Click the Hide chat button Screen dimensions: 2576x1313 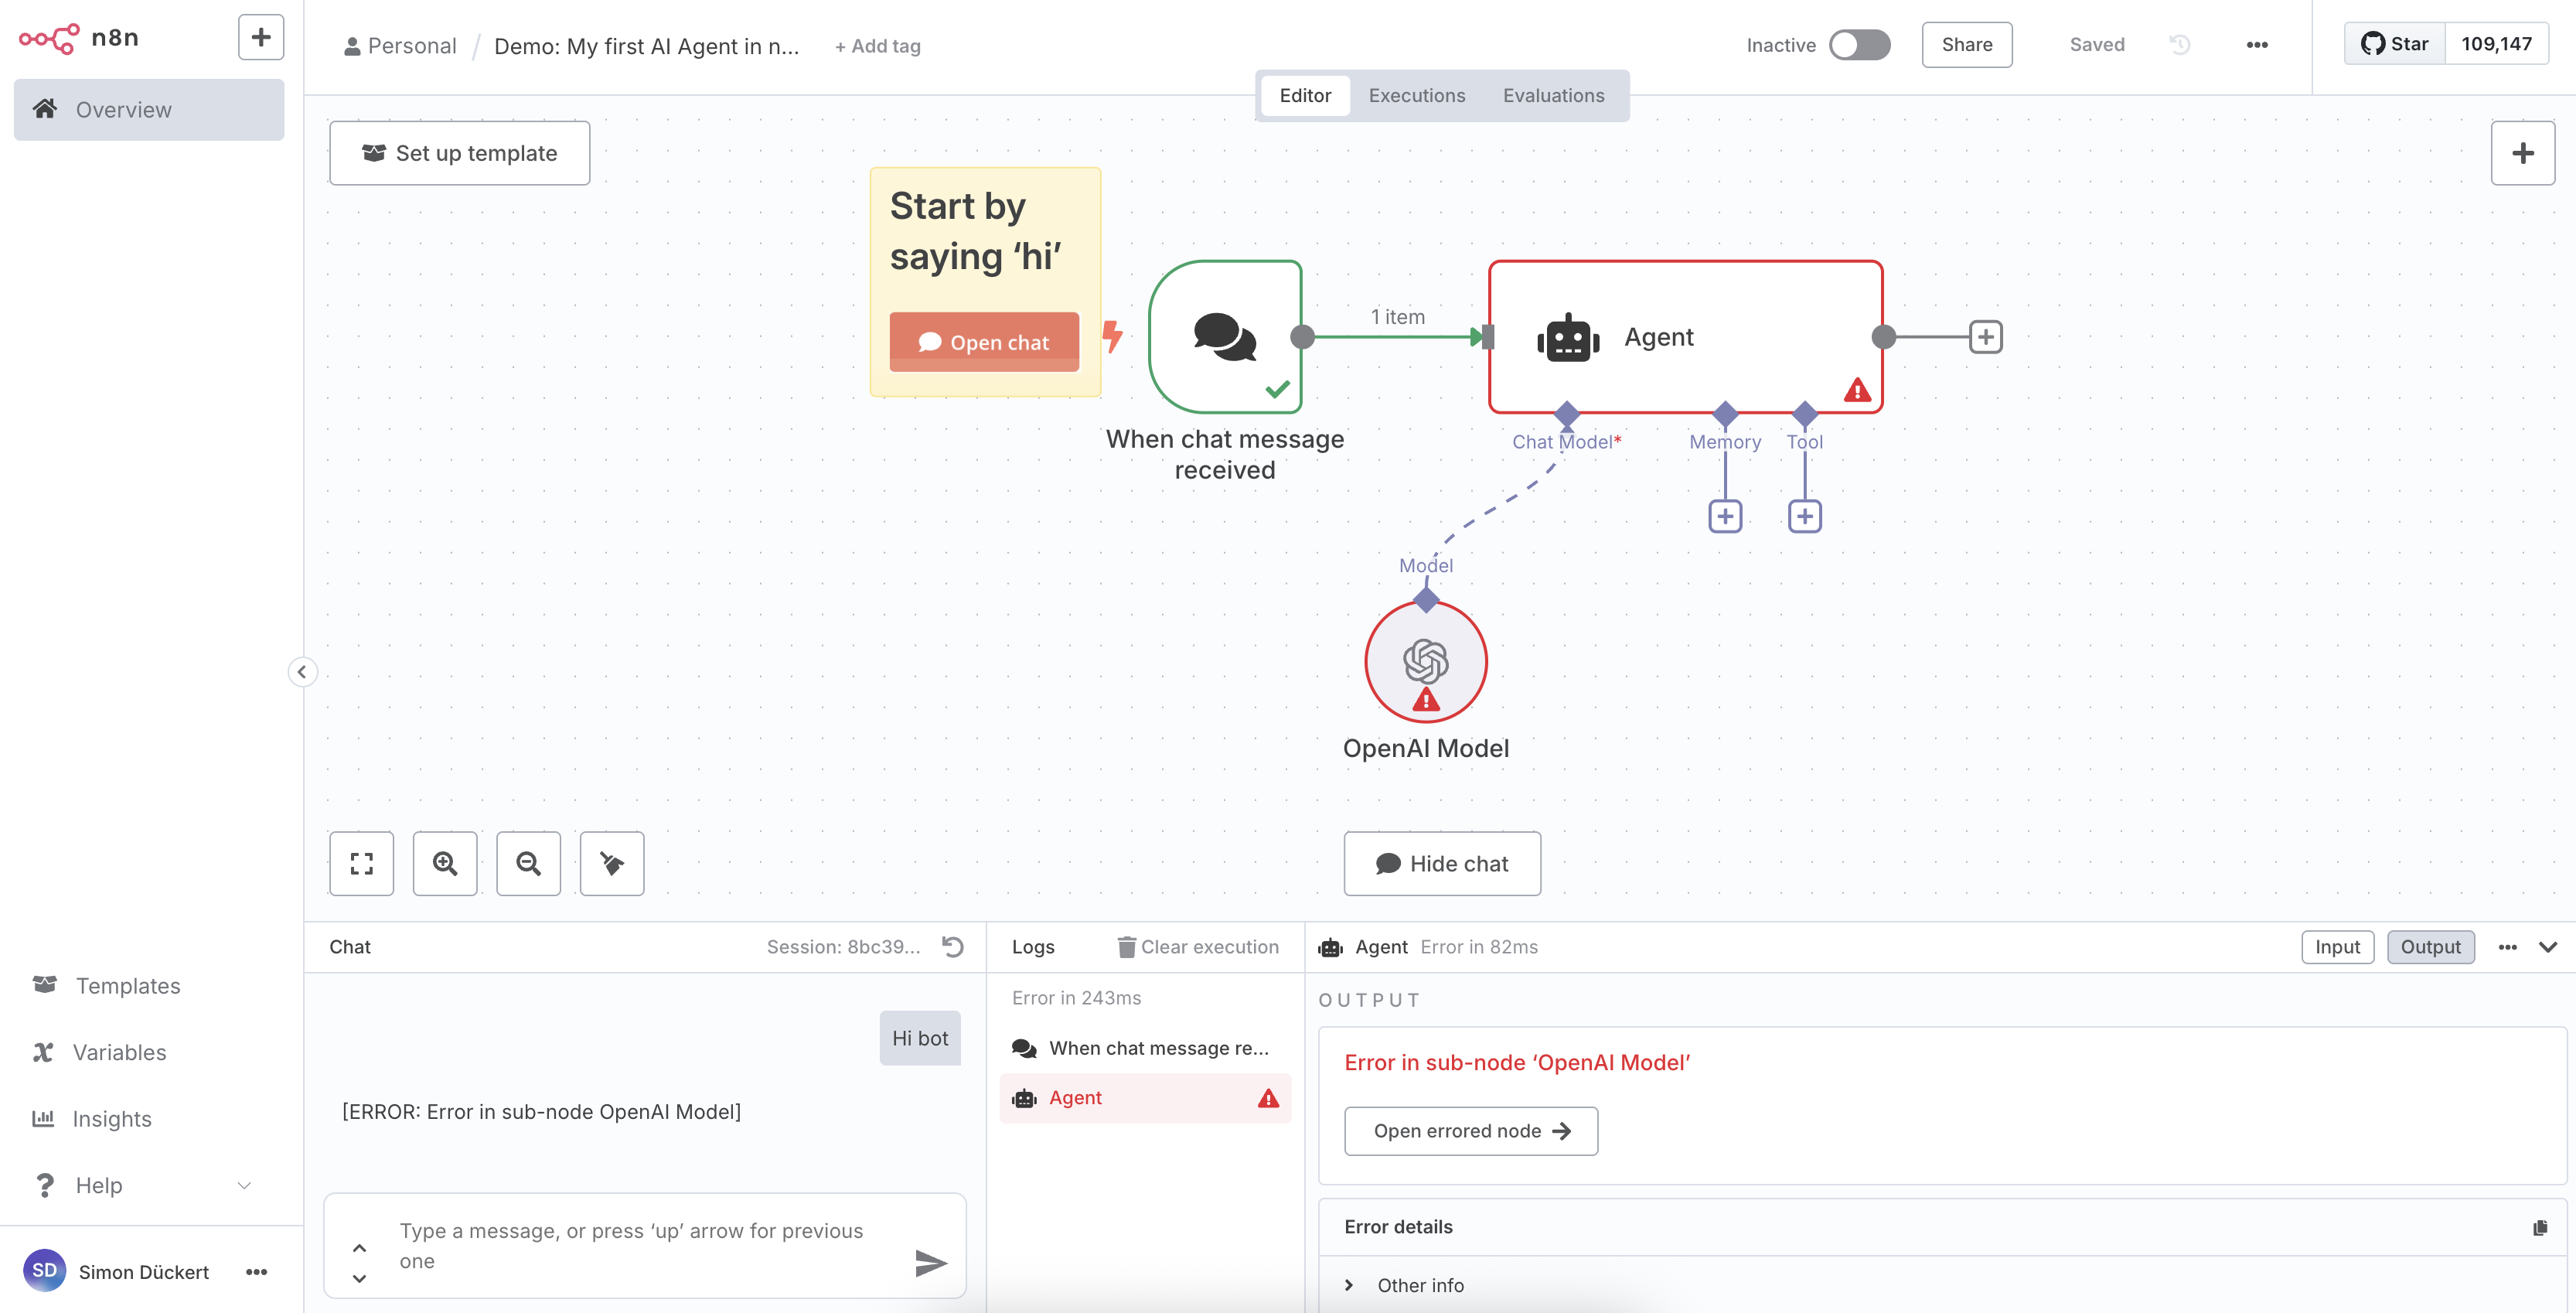pyautogui.click(x=1442, y=863)
